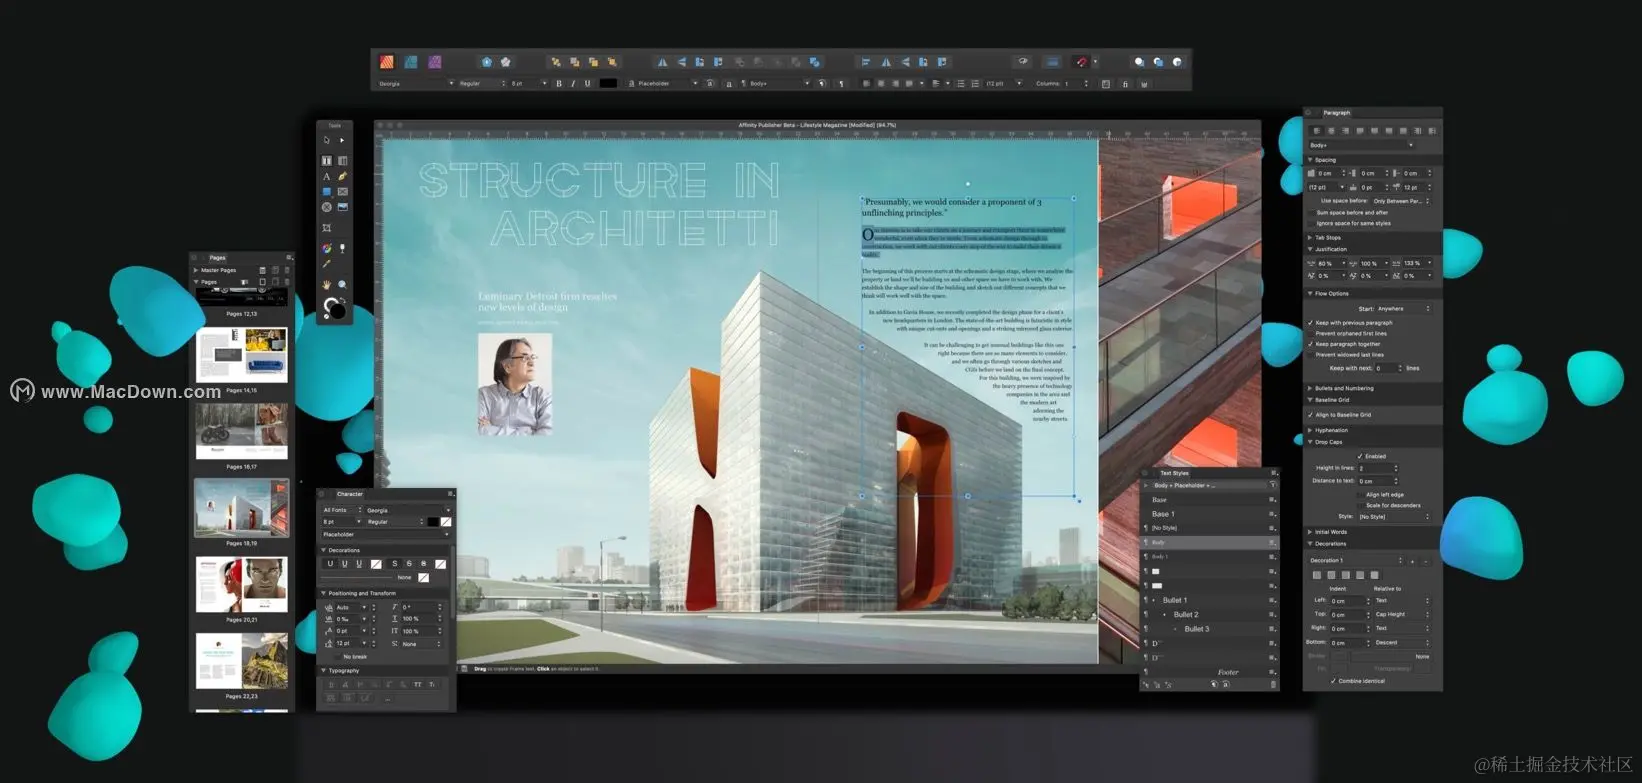Image resolution: width=1642 pixels, height=783 pixels.
Task: Open the Paragraph panel tab
Action: tap(1337, 112)
